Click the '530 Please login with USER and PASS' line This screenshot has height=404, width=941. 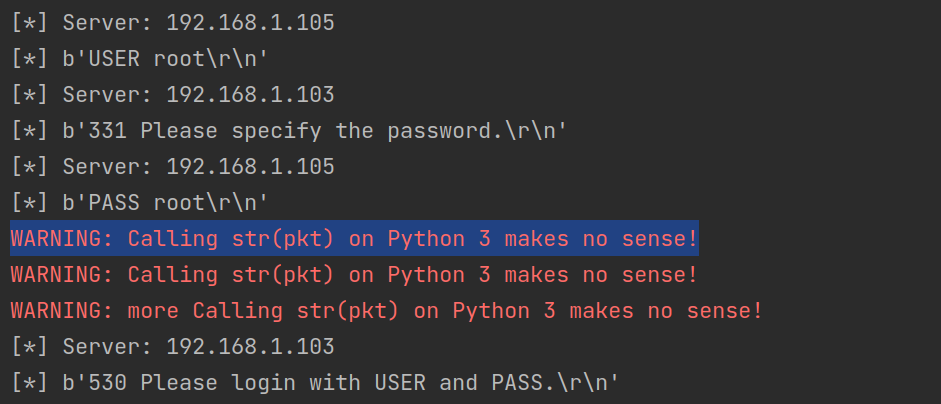coord(340,382)
